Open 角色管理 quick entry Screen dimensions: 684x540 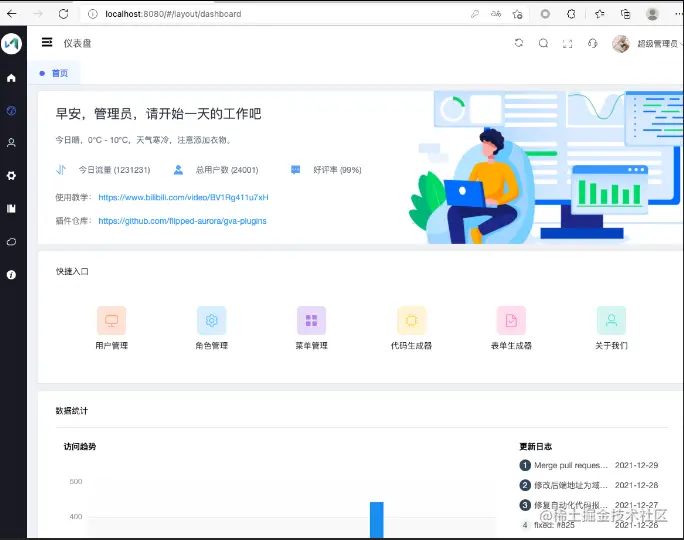212,328
